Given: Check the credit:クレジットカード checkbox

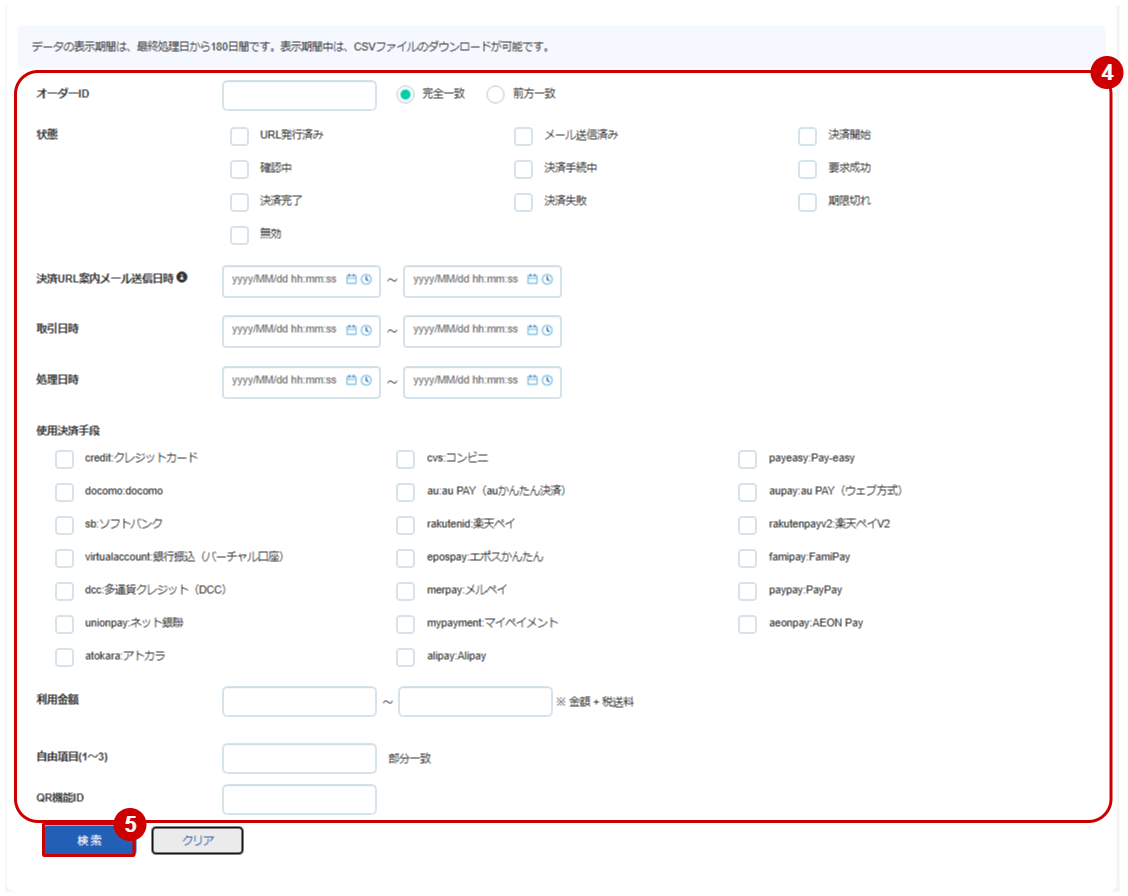Looking at the screenshot, I should coord(65,459).
